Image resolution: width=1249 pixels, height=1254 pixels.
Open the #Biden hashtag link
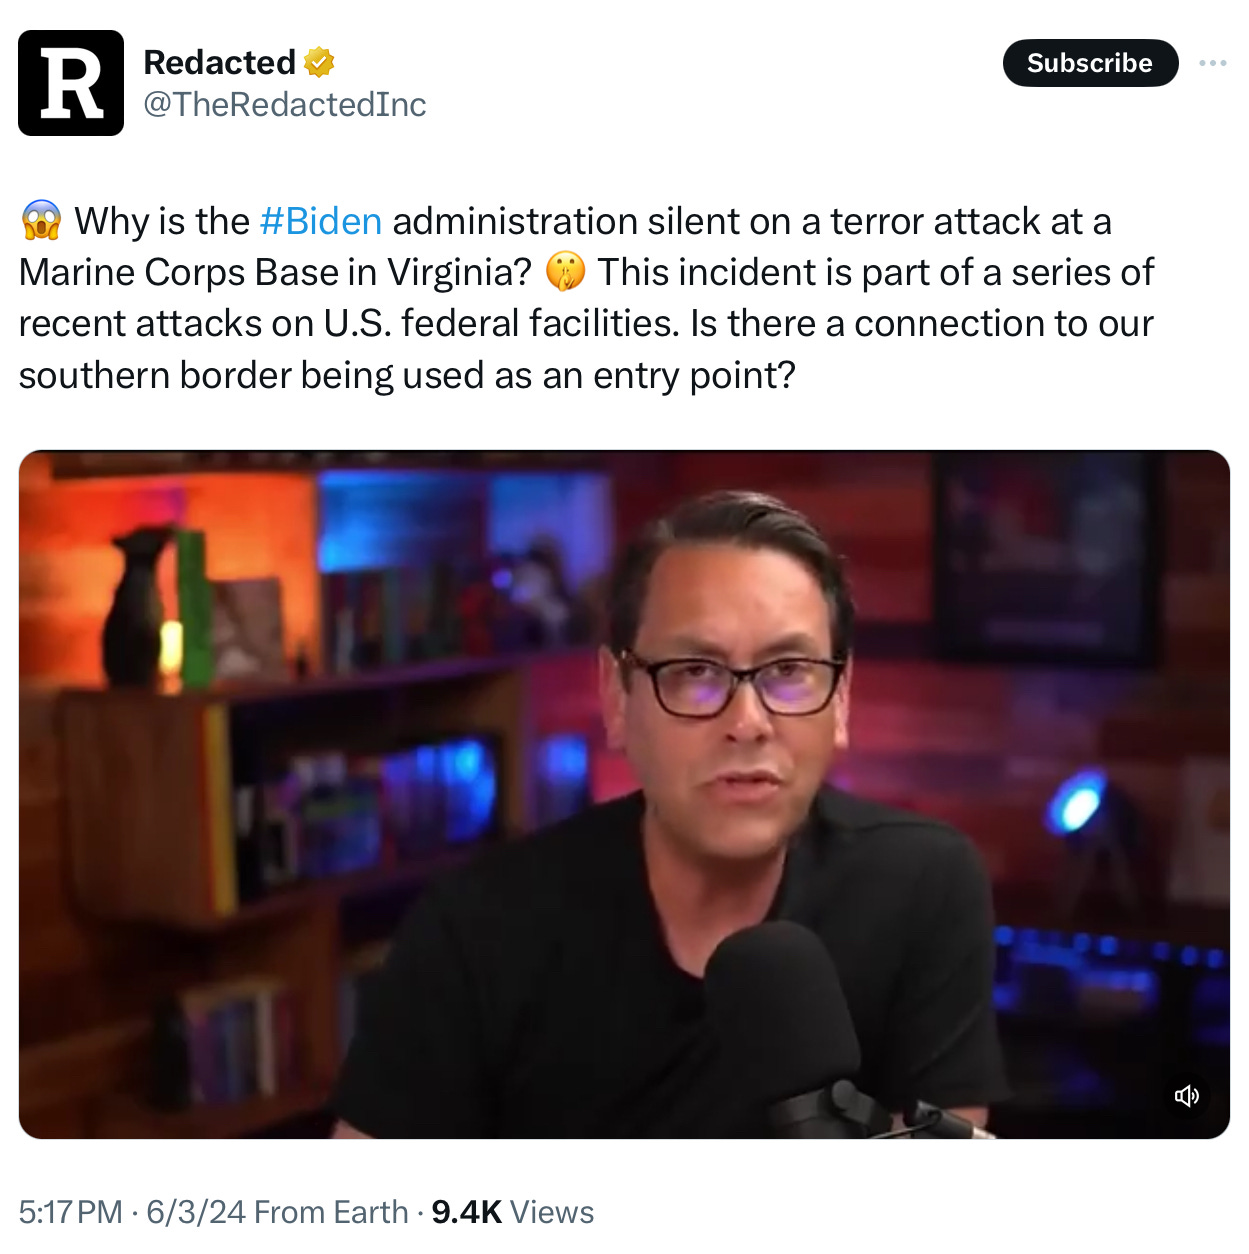(x=320, y=221)
